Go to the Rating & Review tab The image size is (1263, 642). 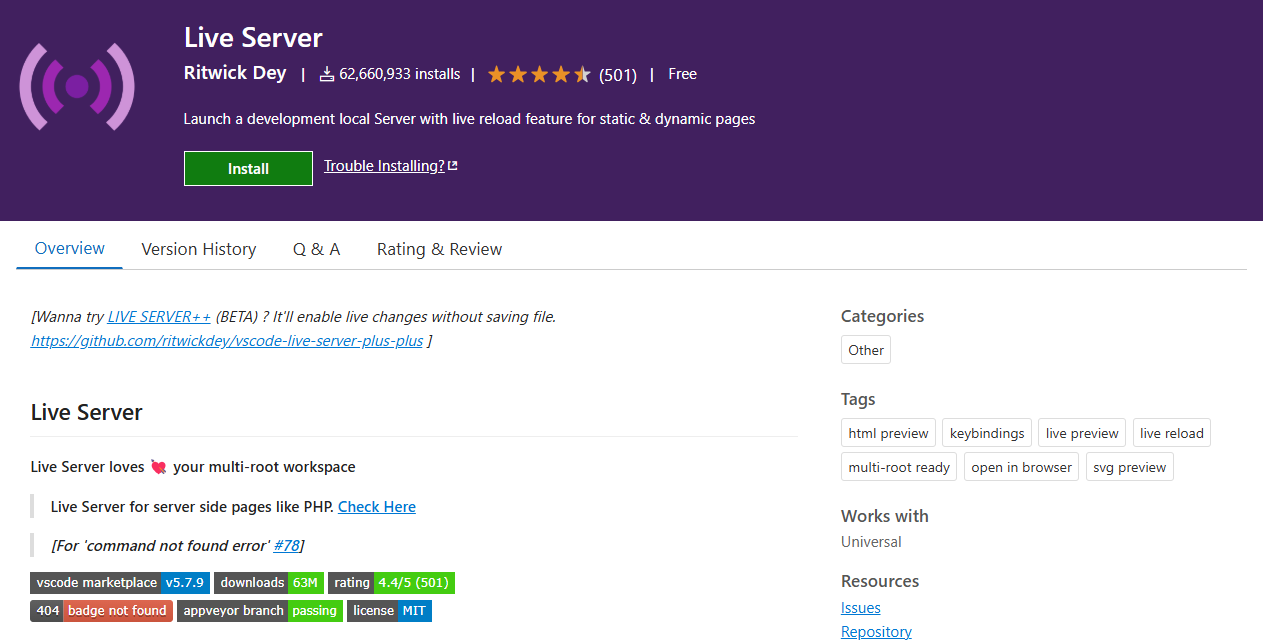click(439, 249)
